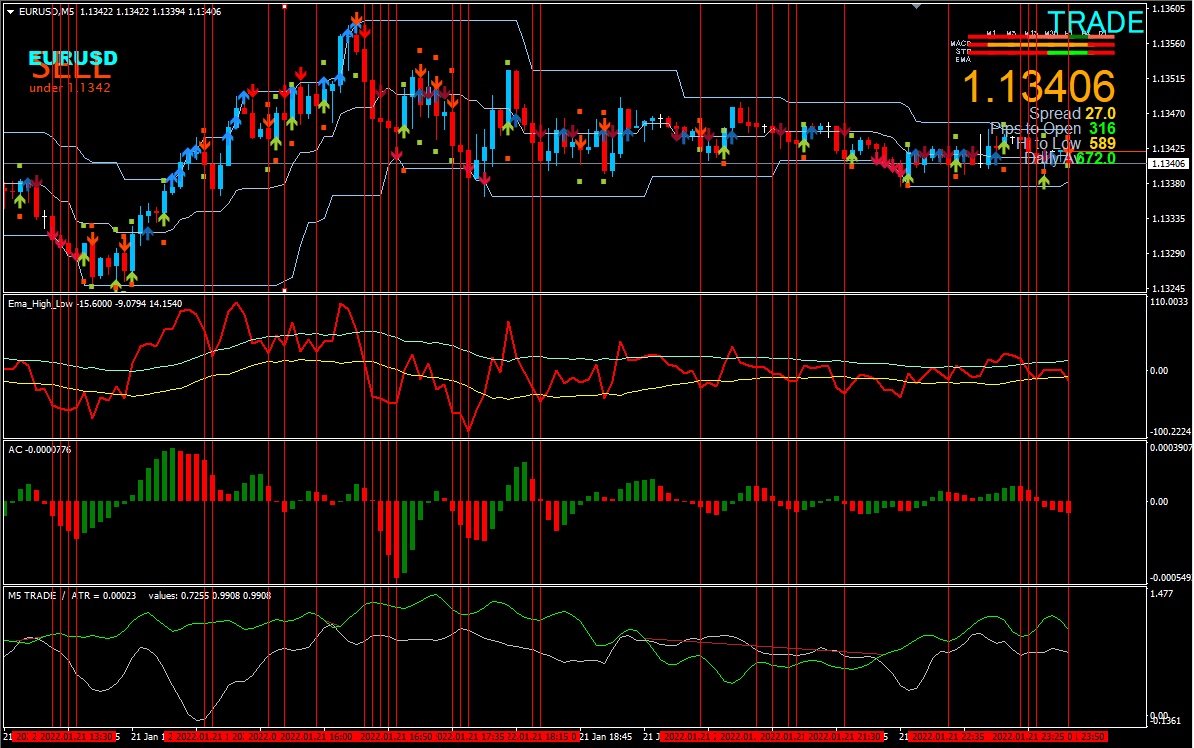Select the AC -0.0000776 indicator label
This screenshot has width=1194, height=748.
tap(40, 450)
